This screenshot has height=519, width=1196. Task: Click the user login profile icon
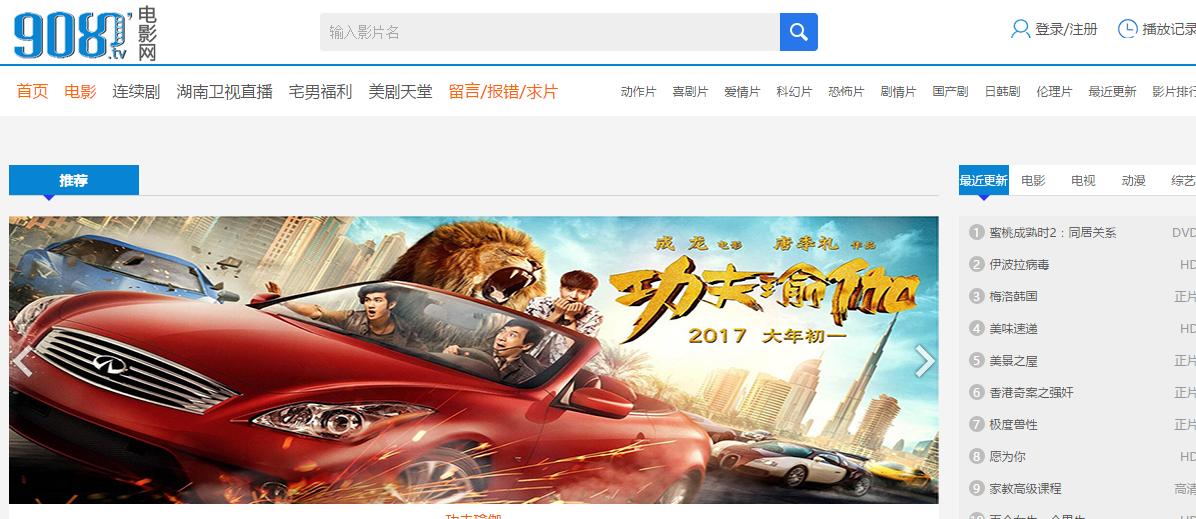(x=1020, y=29)
